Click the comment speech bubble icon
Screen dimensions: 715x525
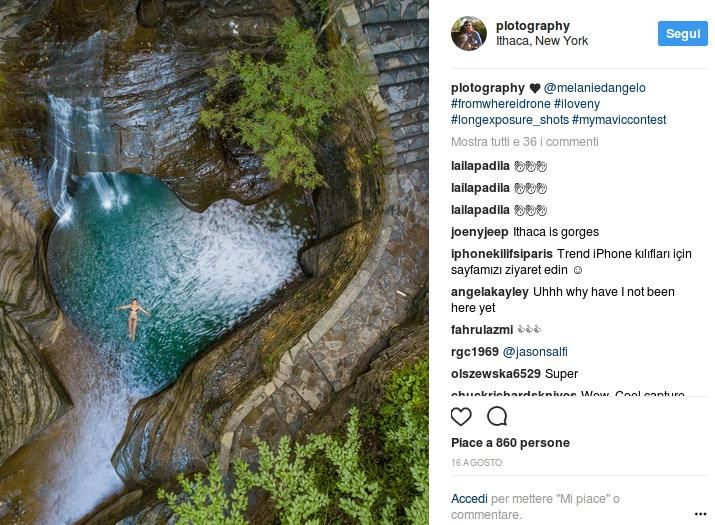(x=497, y=417)
